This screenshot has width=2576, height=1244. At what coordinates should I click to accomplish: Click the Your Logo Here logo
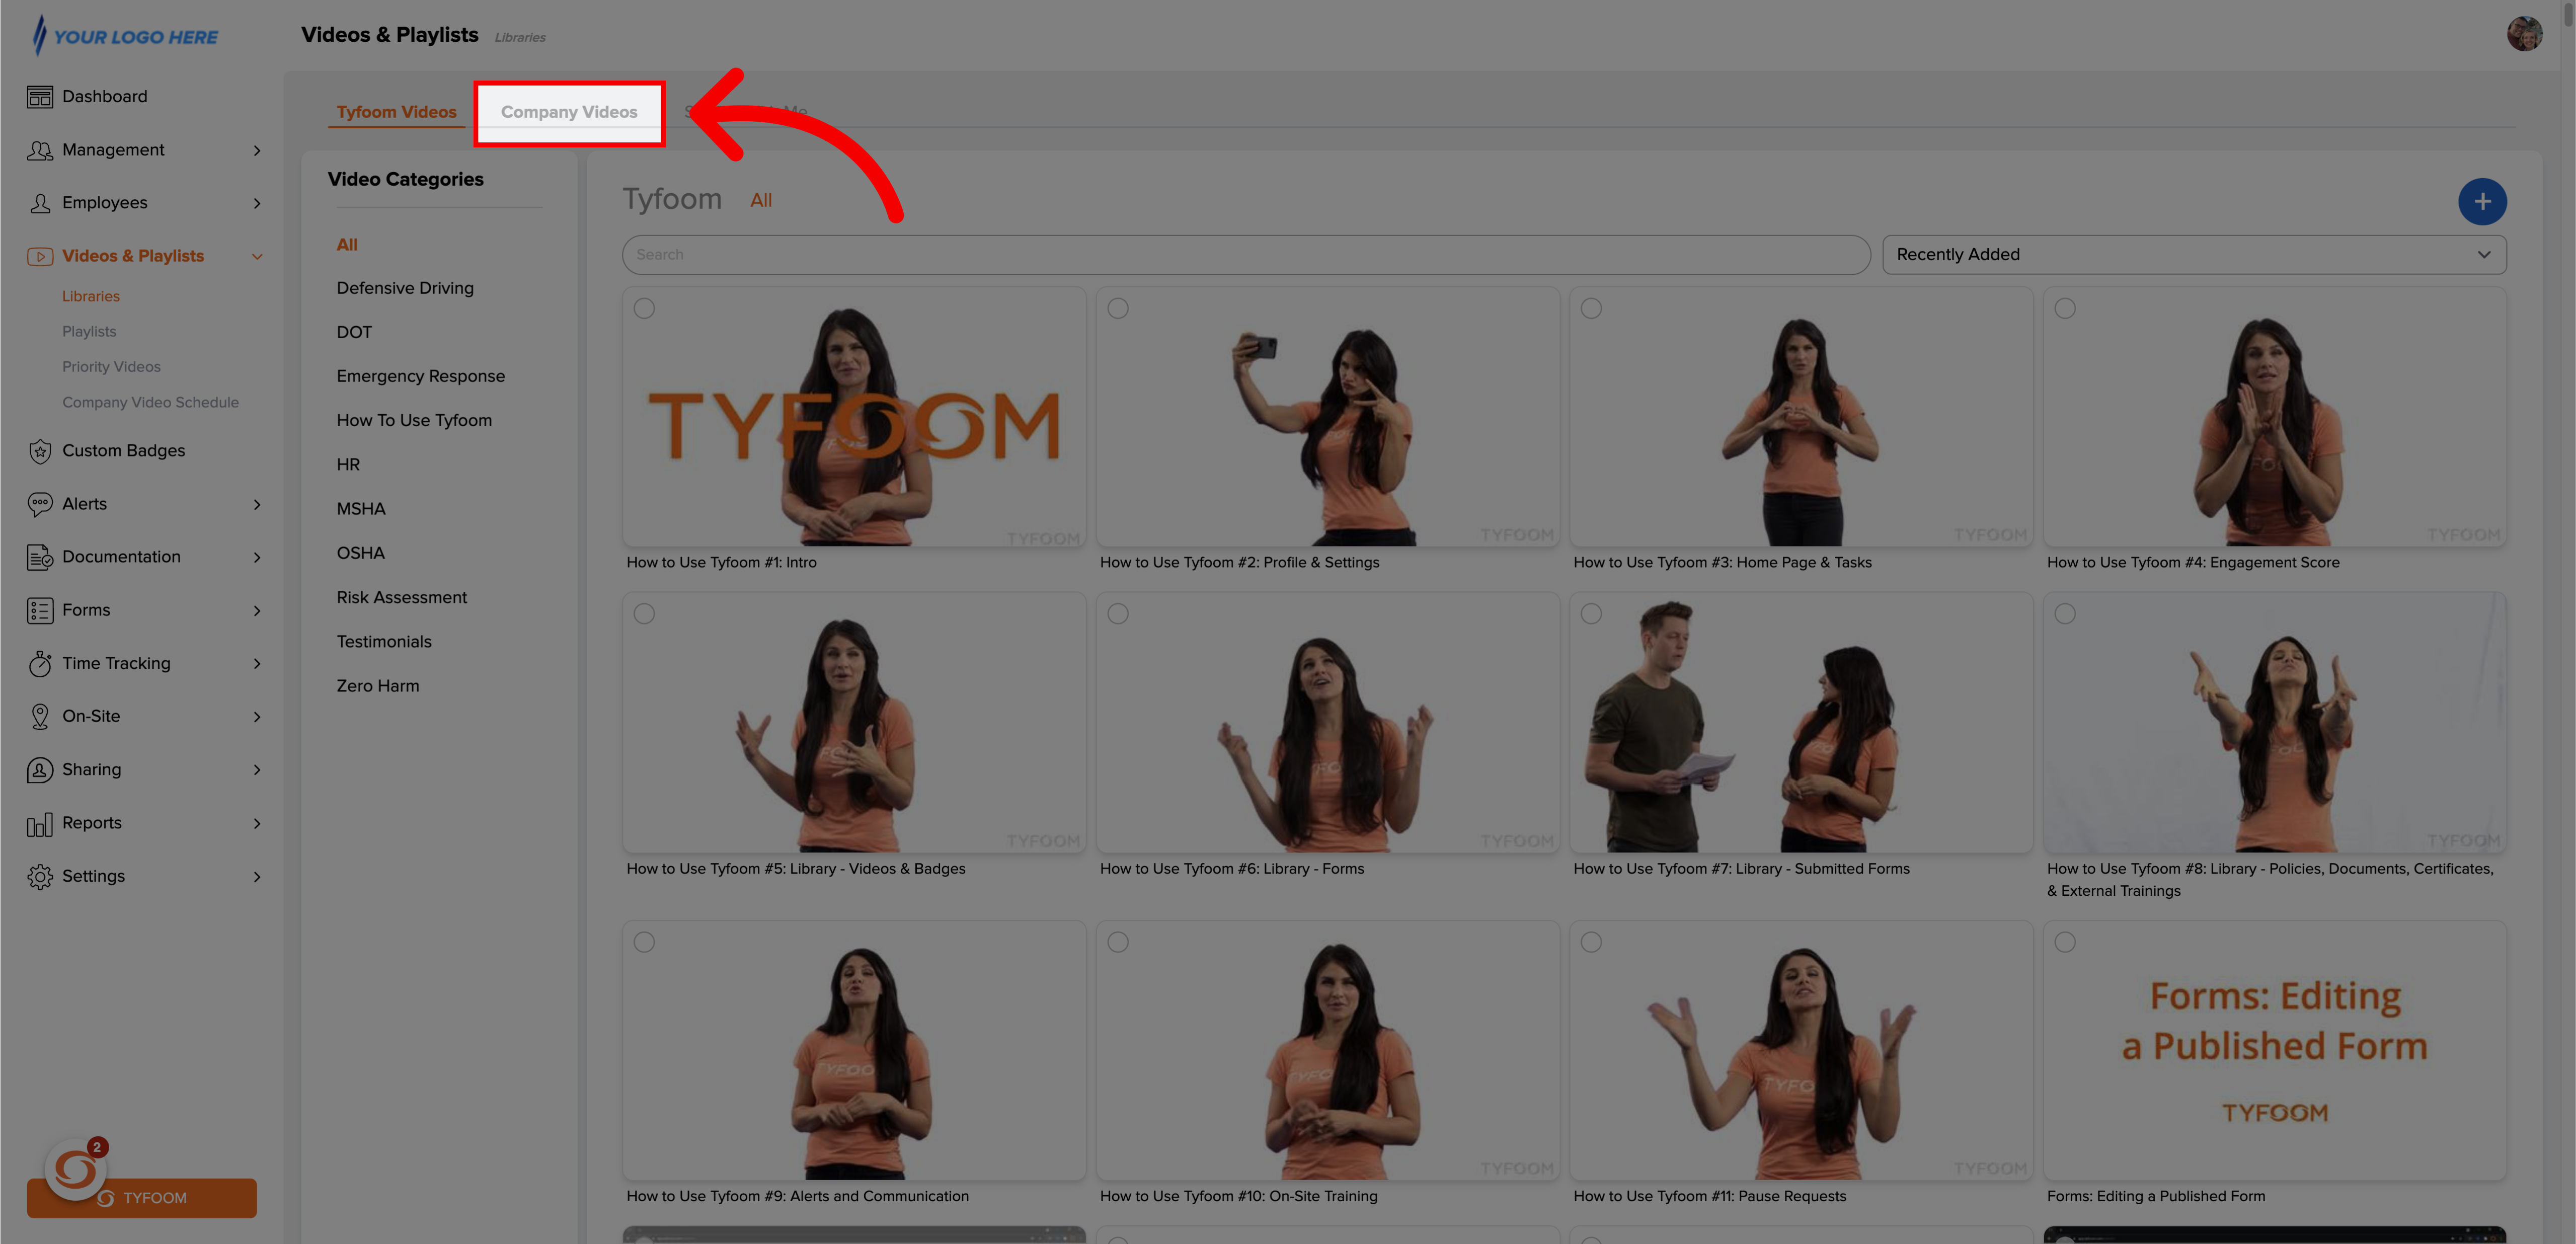[x=124, y=36]
